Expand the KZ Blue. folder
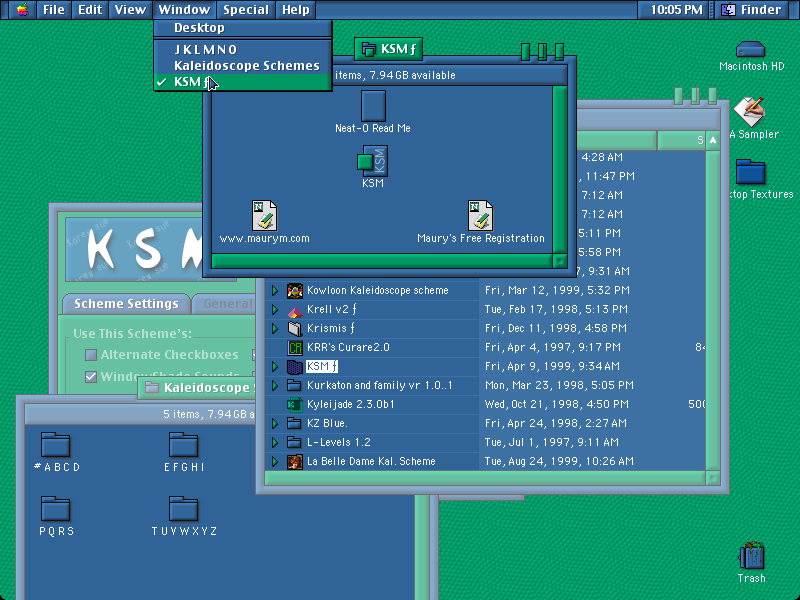This screenshot has width=800, height=600. [x=274, y=423]
